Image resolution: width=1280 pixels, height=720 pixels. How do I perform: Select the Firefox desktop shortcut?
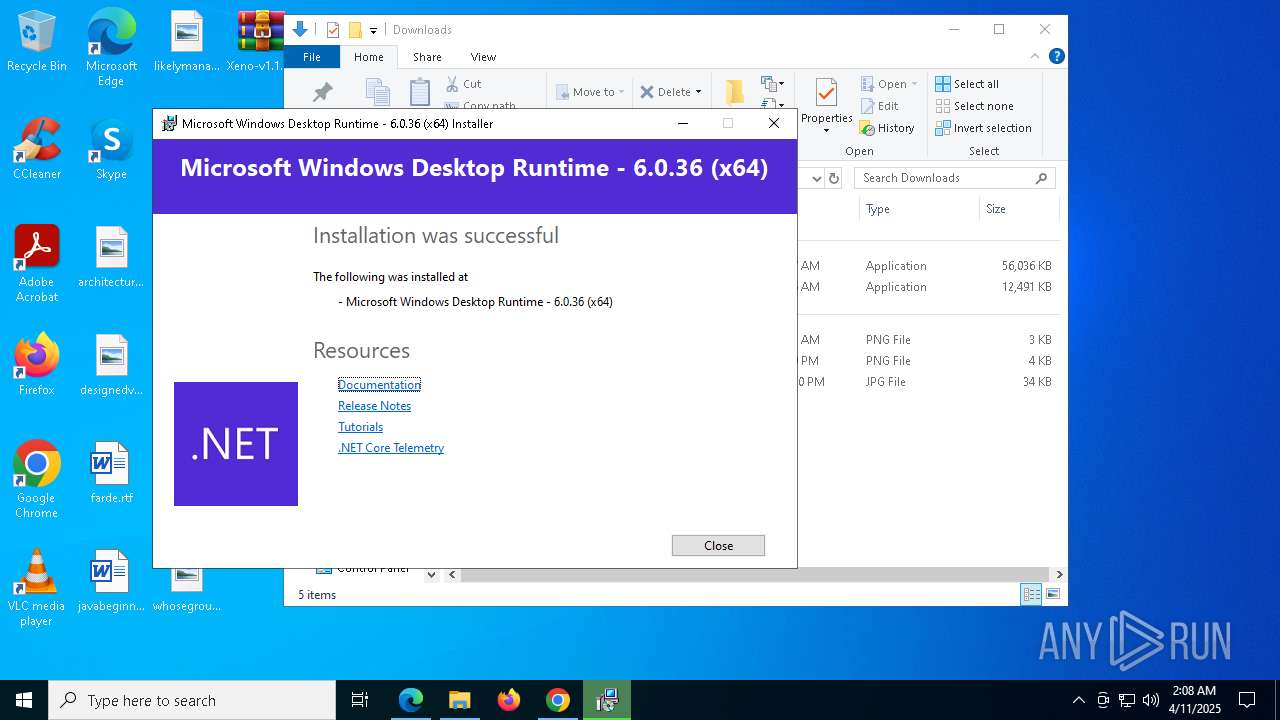pos(37,365)
